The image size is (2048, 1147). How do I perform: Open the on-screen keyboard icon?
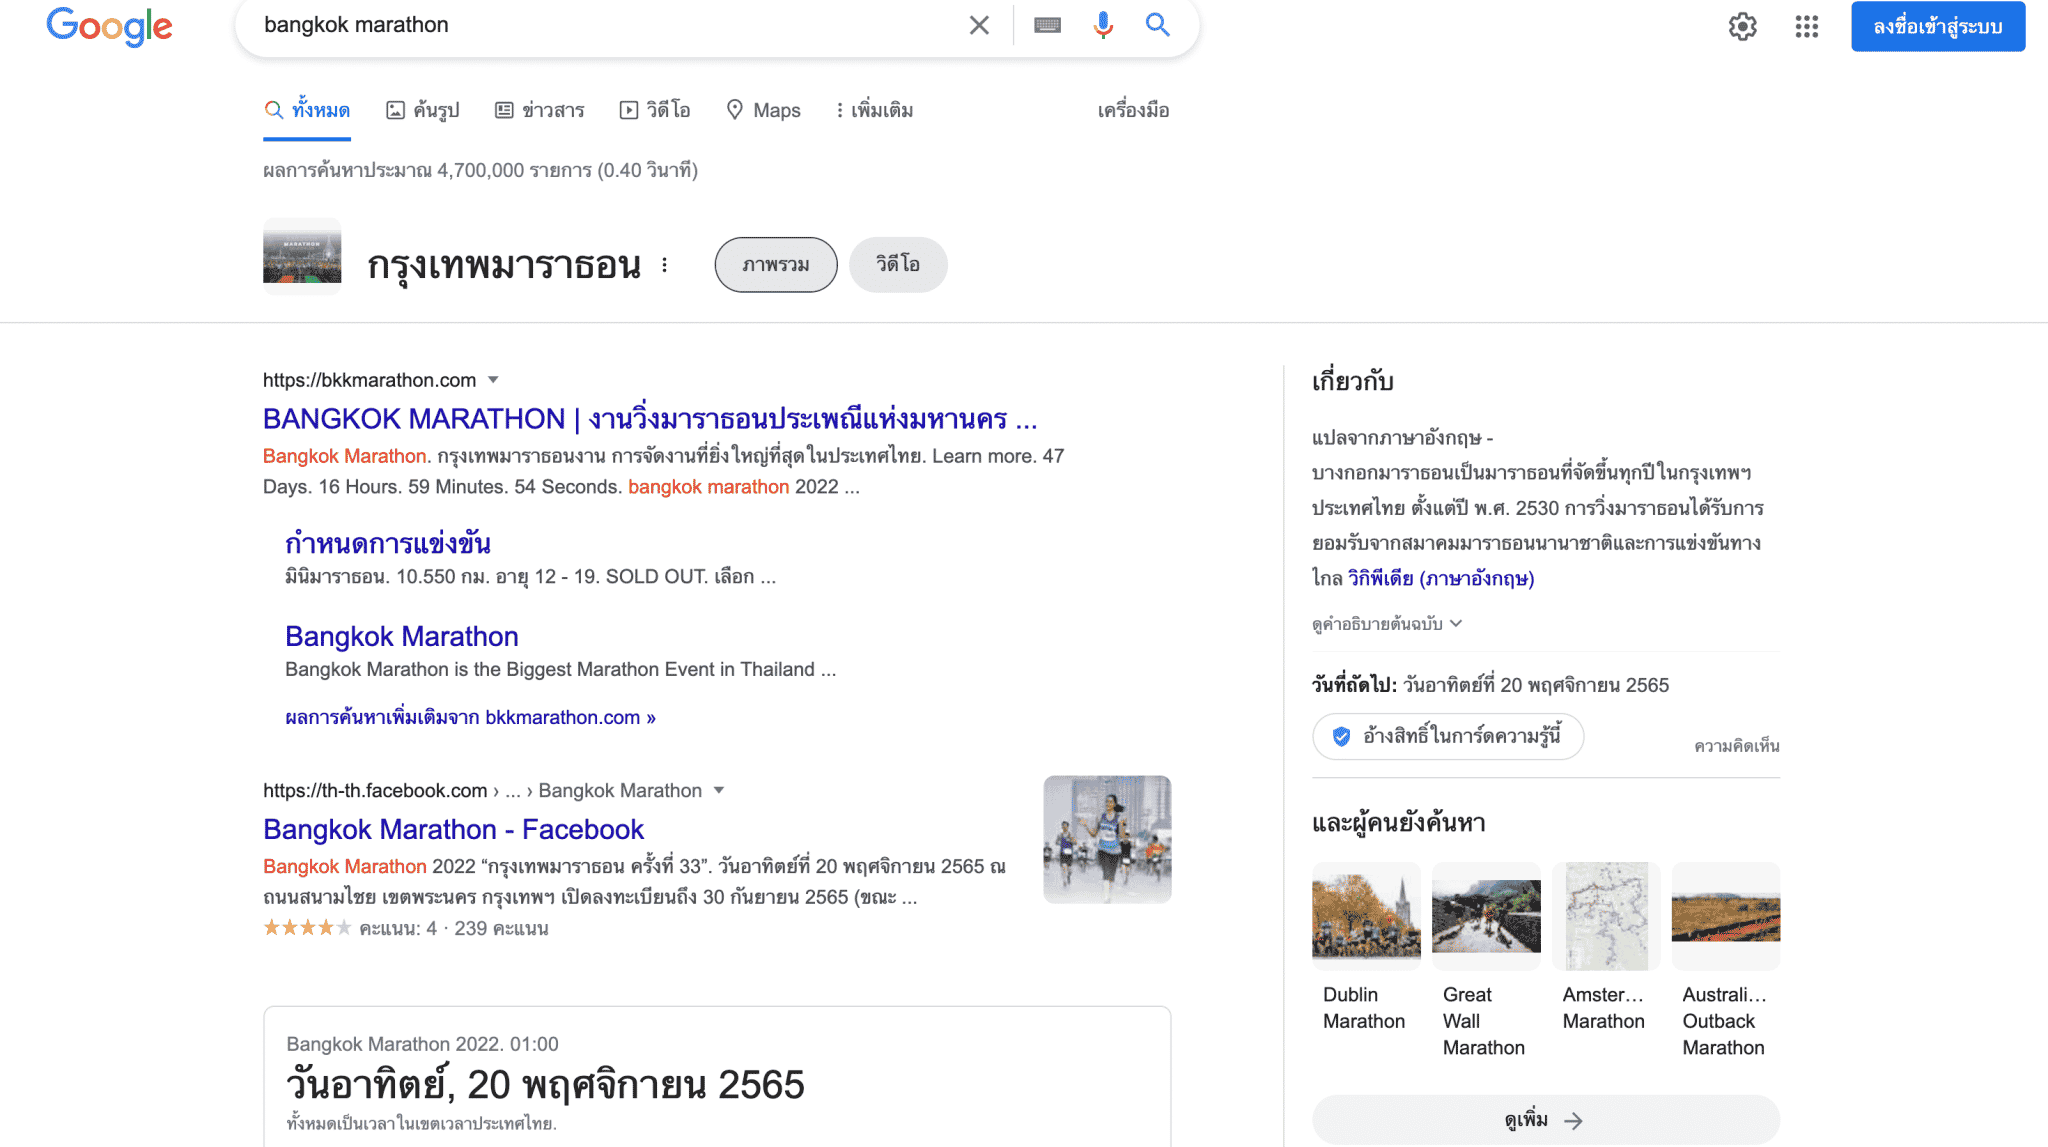coord(1047,25)
